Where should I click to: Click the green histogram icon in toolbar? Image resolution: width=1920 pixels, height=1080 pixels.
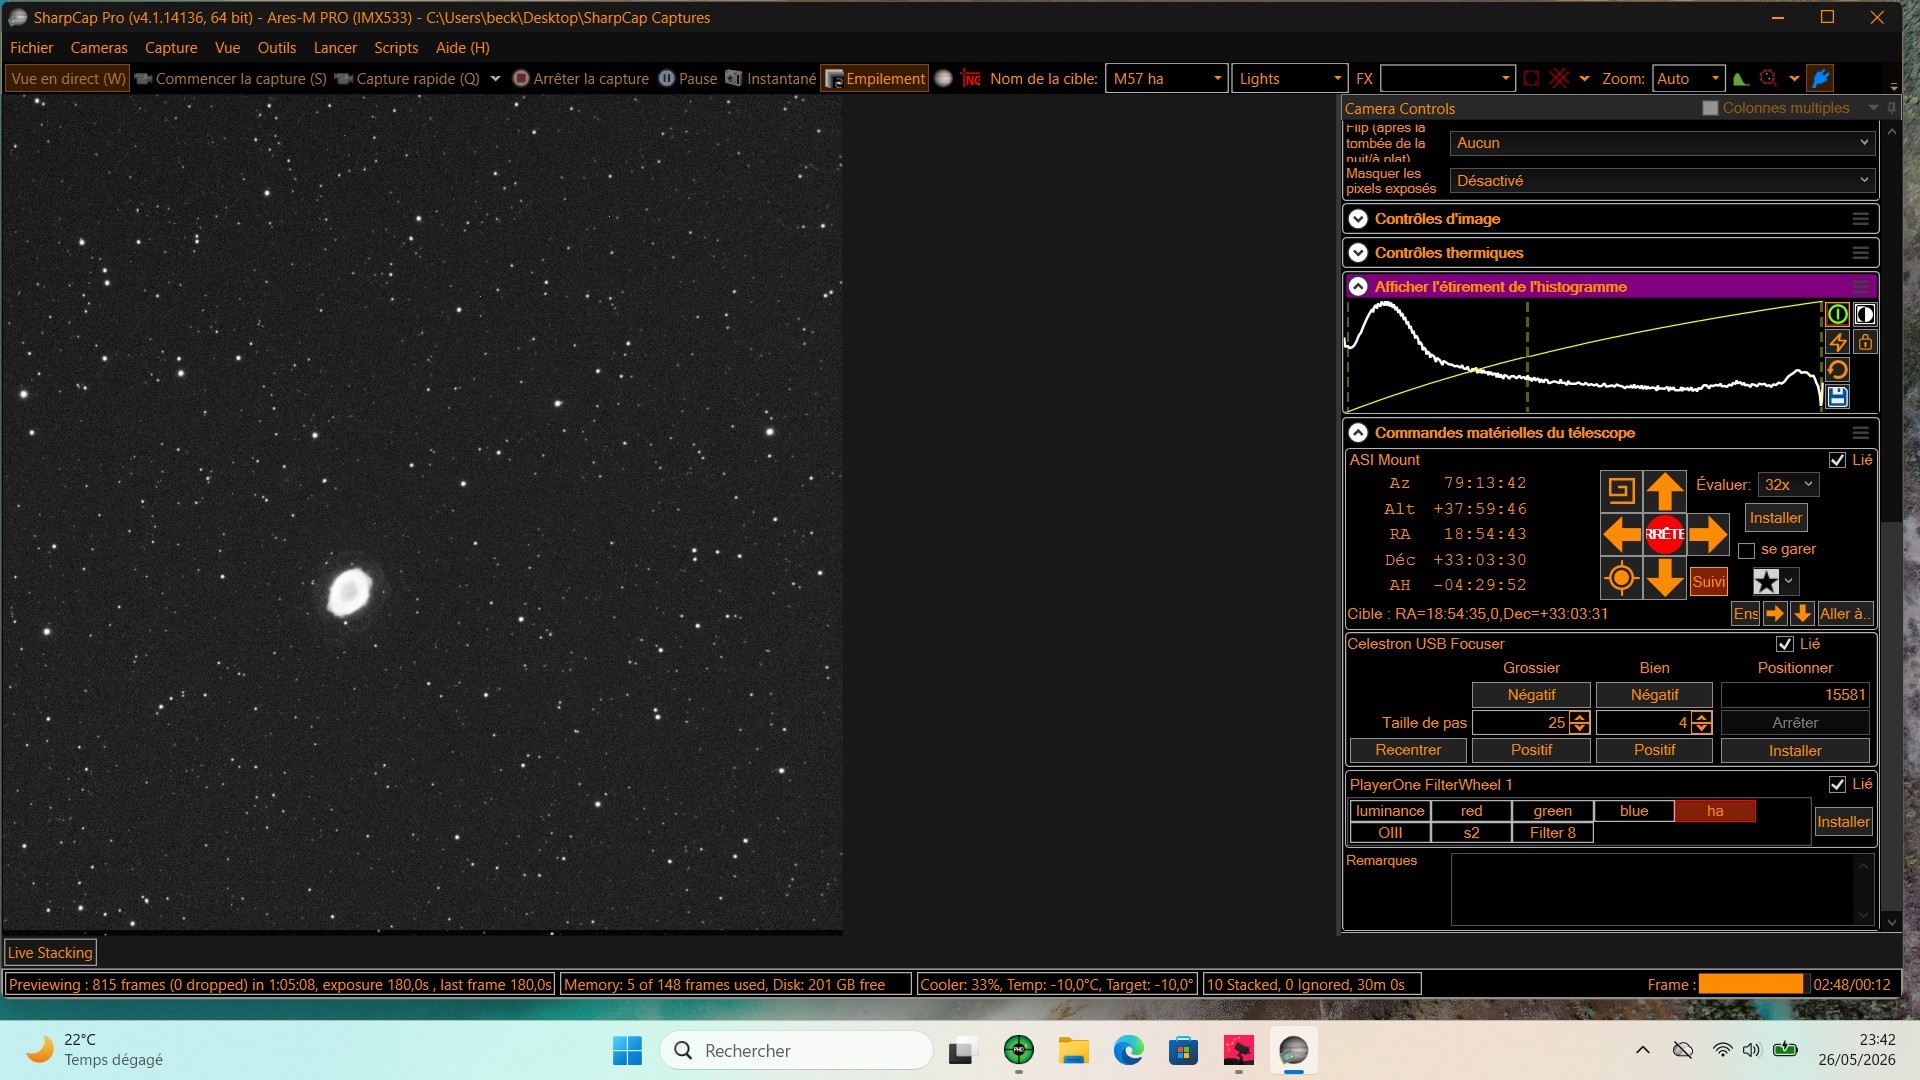point(1740,79)
